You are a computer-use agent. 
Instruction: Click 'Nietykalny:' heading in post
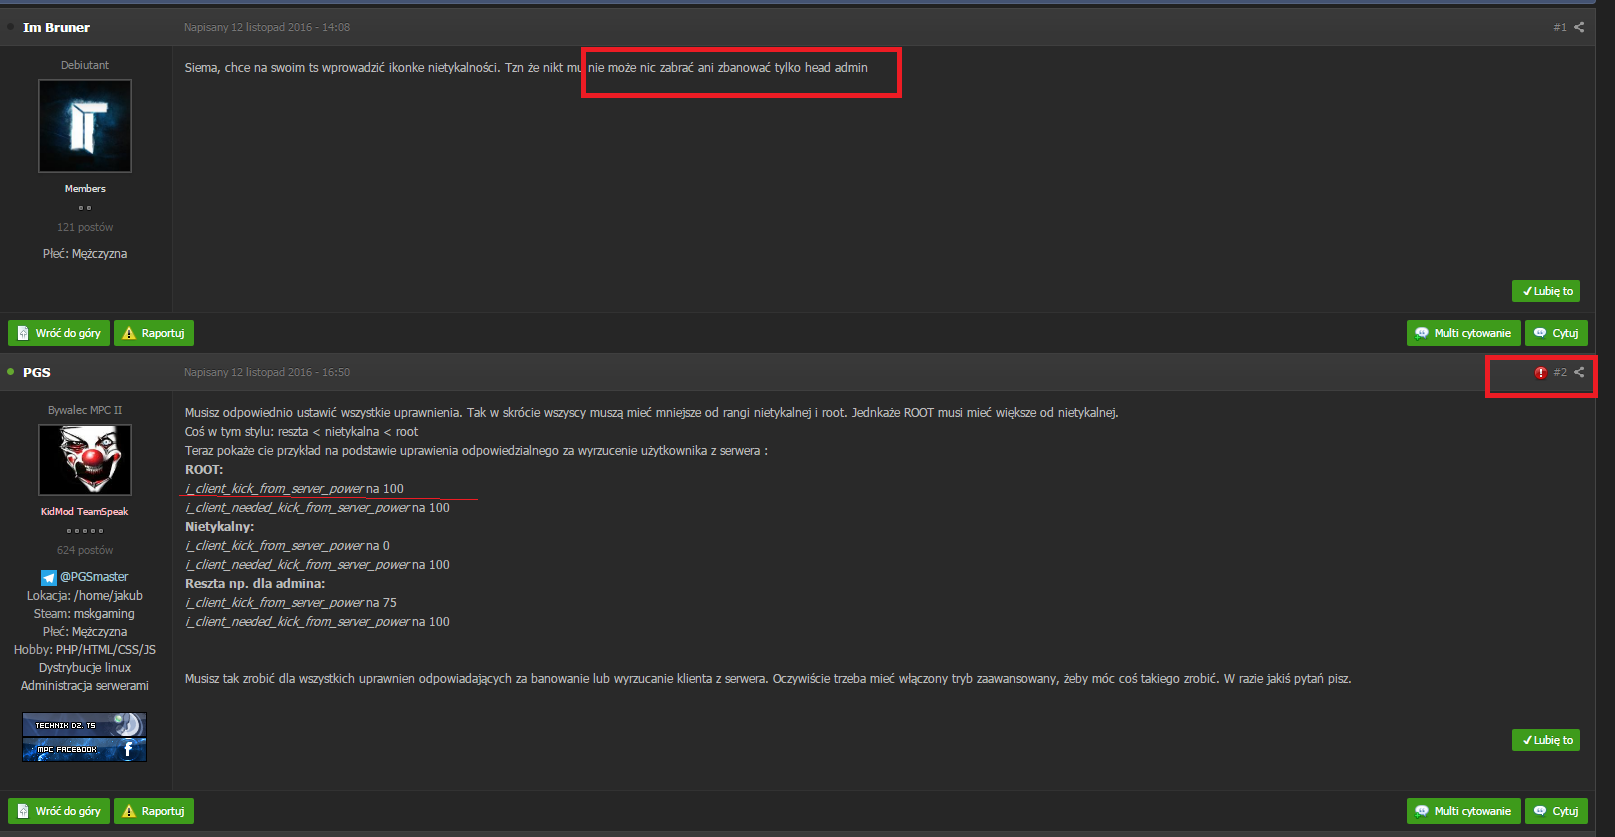coord(219,527)
